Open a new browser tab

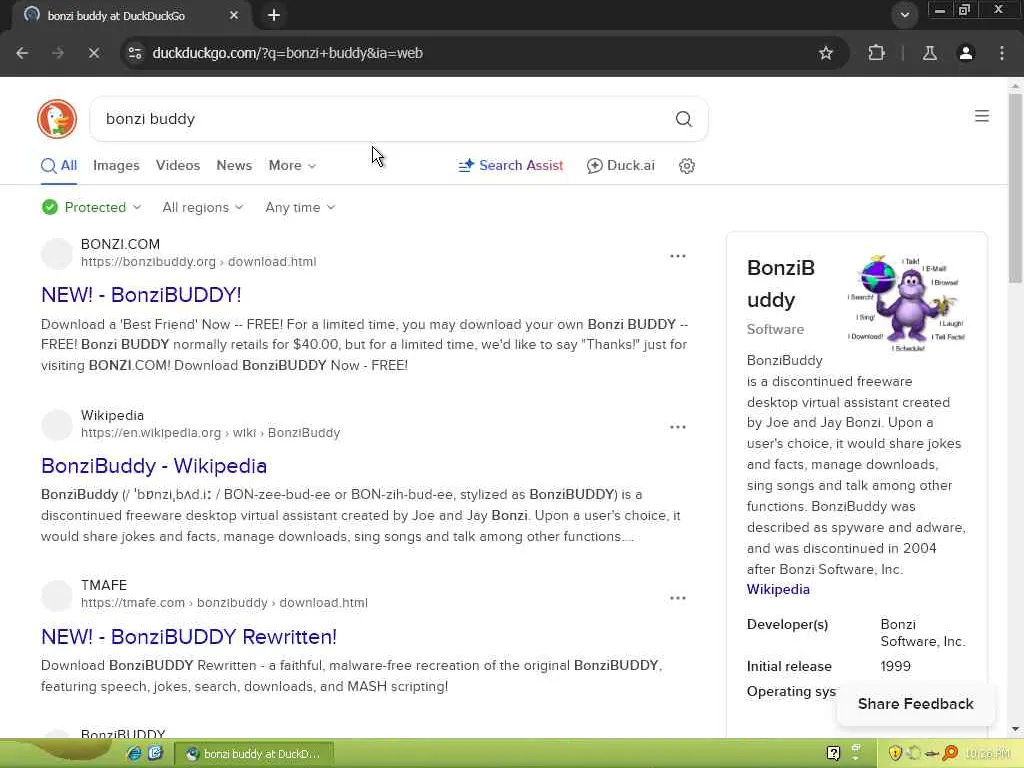coord(274,15)
